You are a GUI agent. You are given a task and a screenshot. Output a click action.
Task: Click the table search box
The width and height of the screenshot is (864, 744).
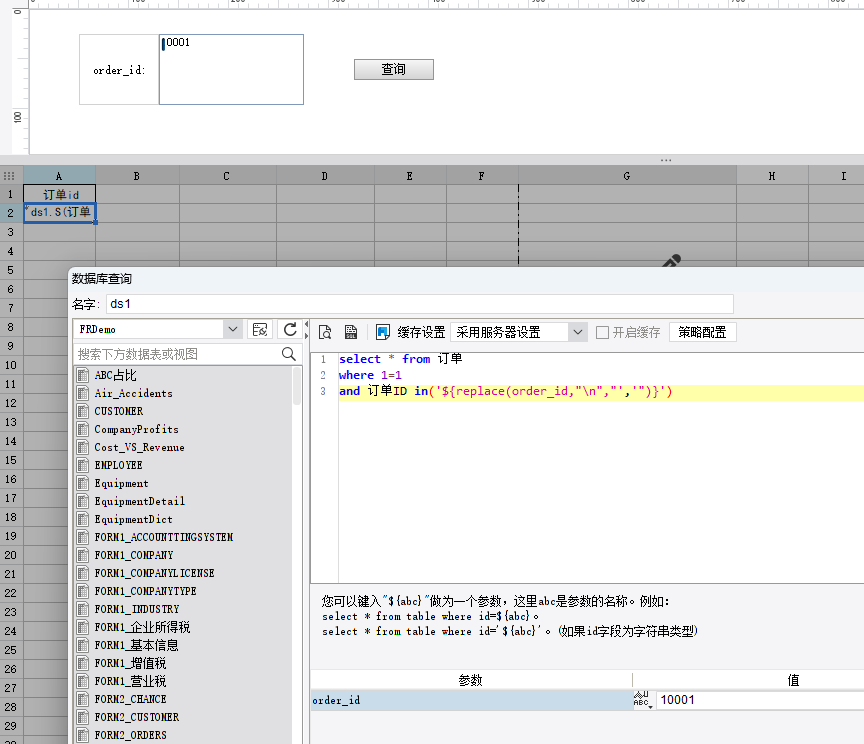pos(176,354)
